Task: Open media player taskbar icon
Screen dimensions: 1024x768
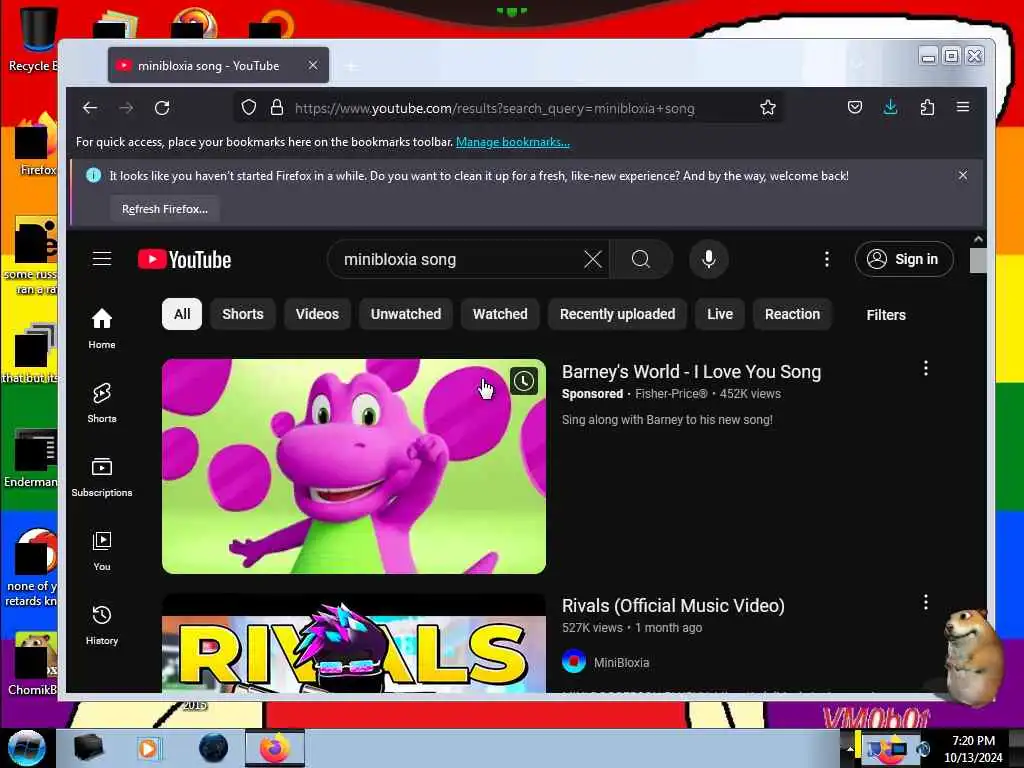Action: point(148,748)
